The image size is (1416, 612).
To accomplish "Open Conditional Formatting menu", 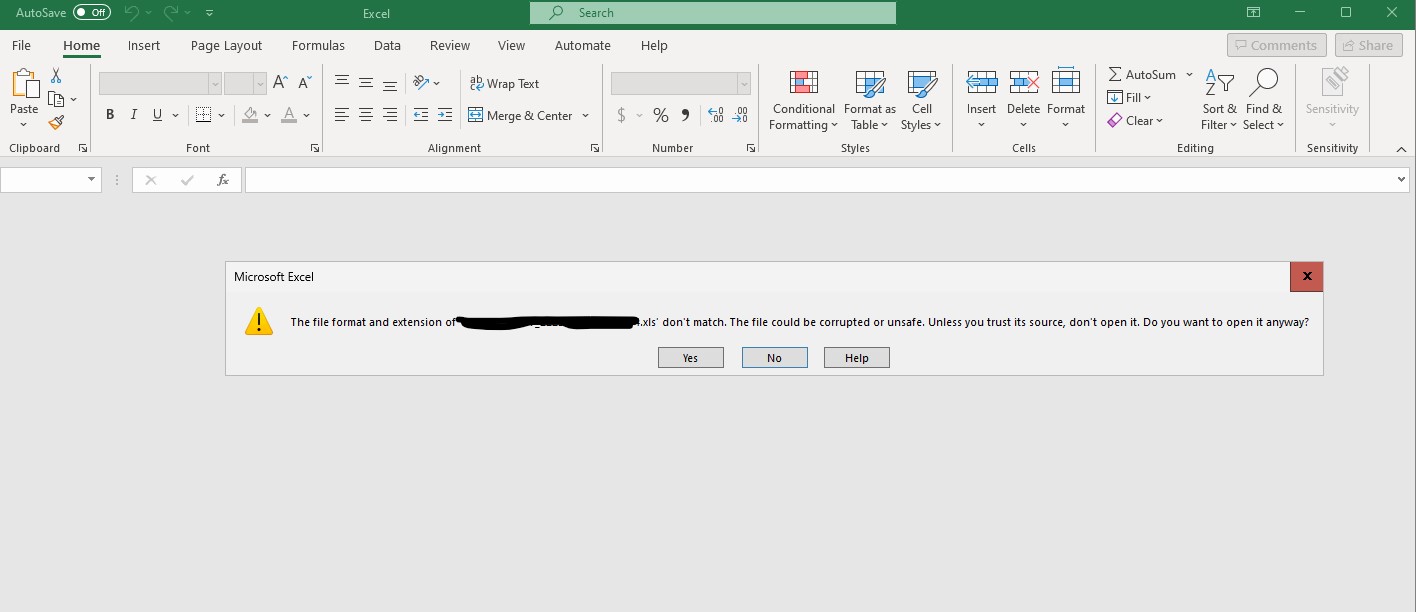I will point(804,100).
